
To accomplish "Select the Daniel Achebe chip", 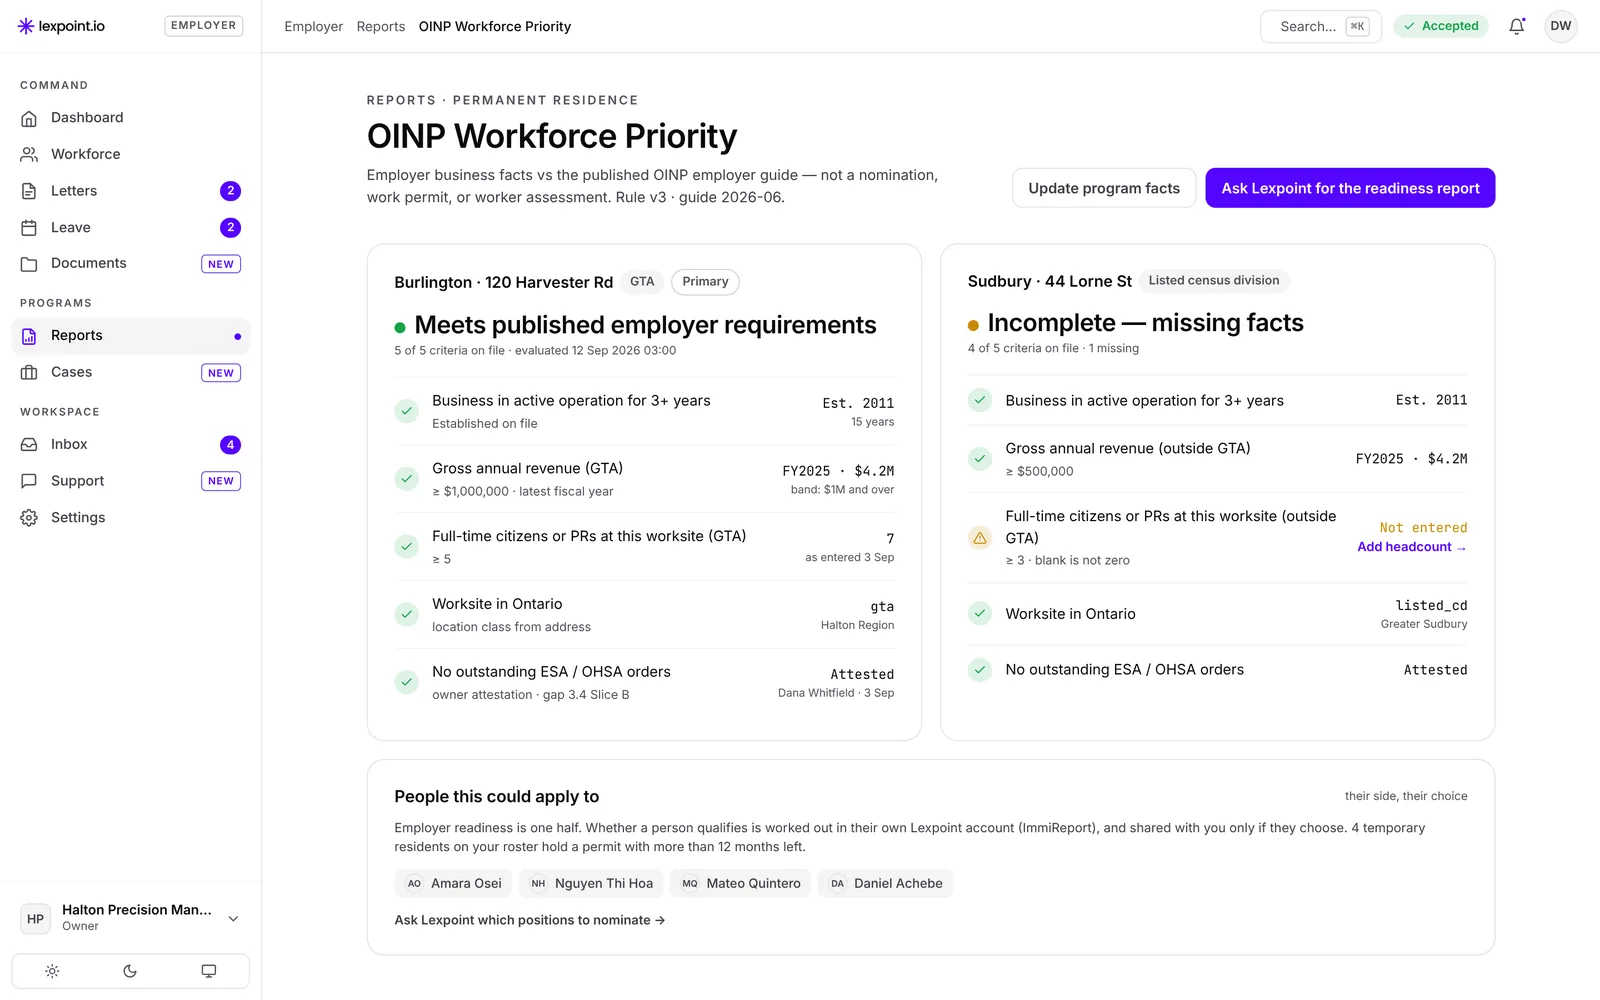I will click(x=886, y=883).
